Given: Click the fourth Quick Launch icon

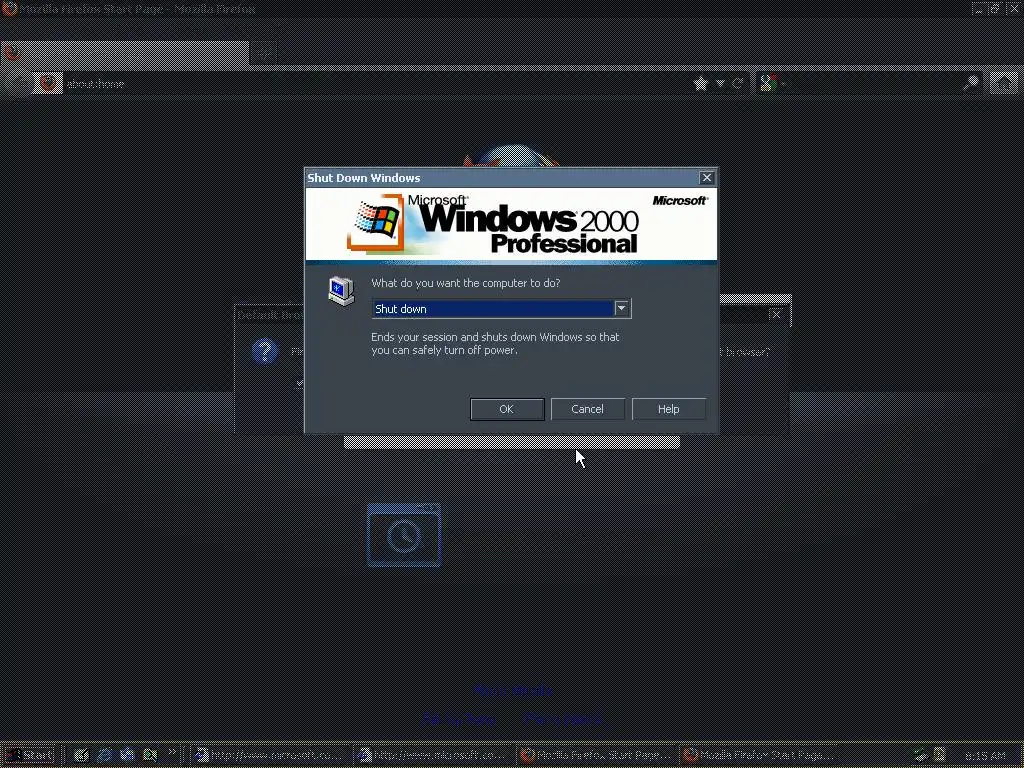Looking at the screenshot, I should [150, 756].
